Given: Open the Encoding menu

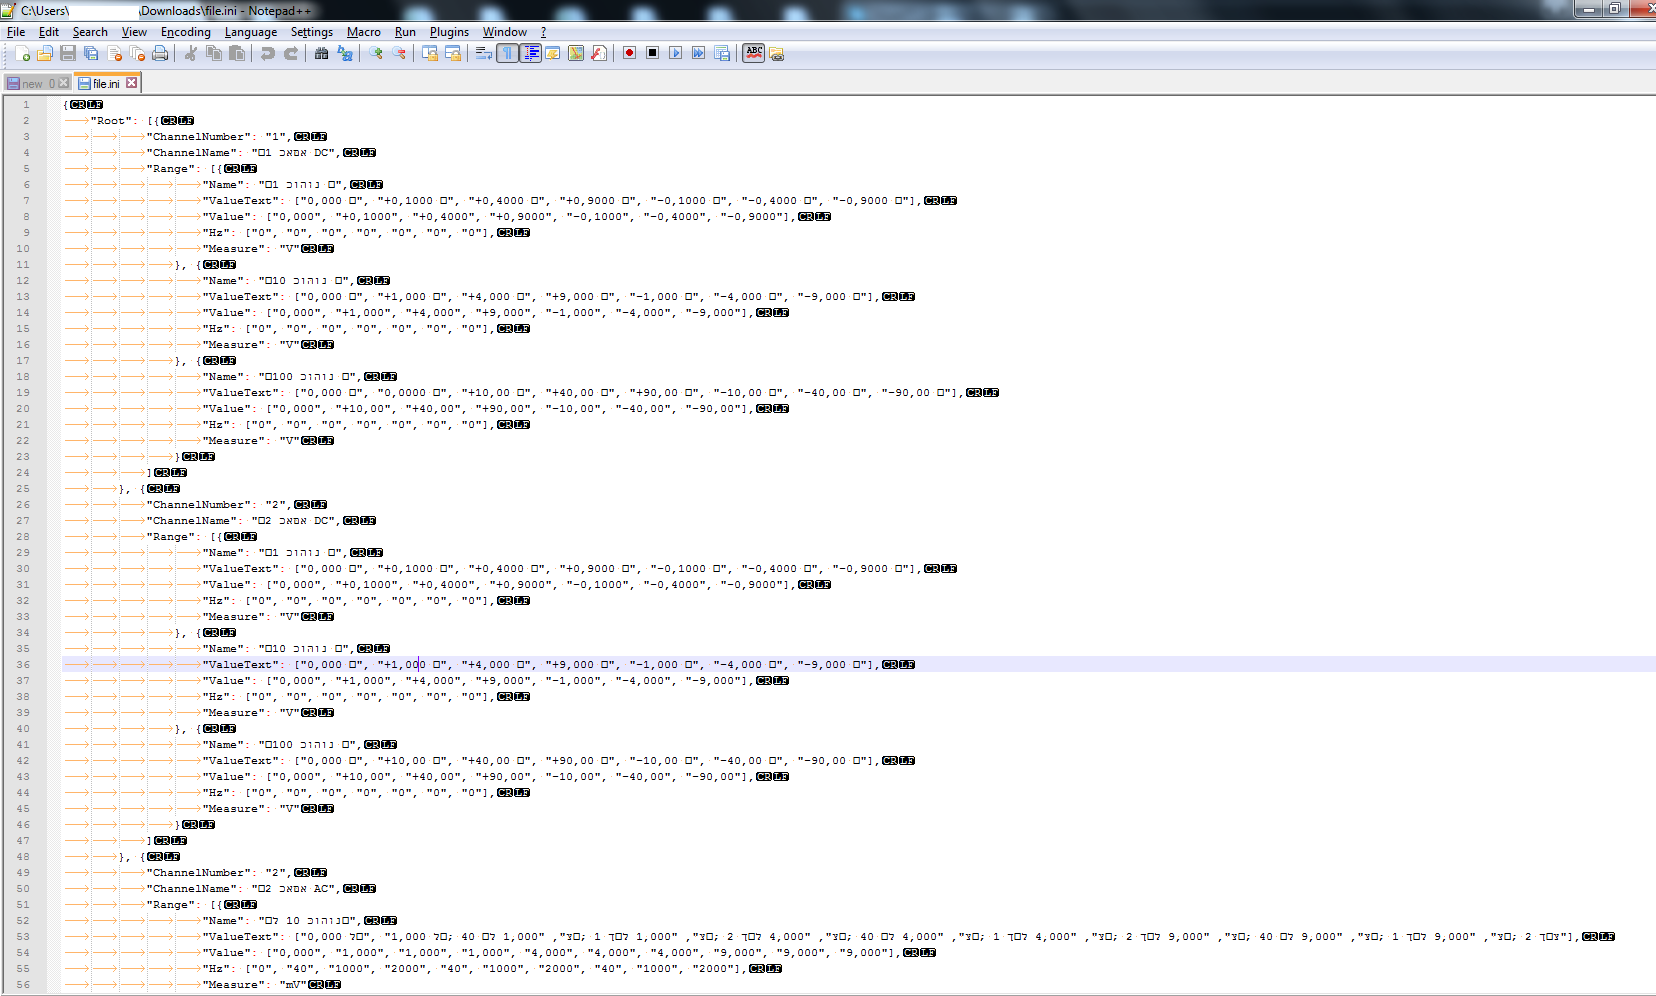Looking at the screenshot, I should click(x=185, y=31).
